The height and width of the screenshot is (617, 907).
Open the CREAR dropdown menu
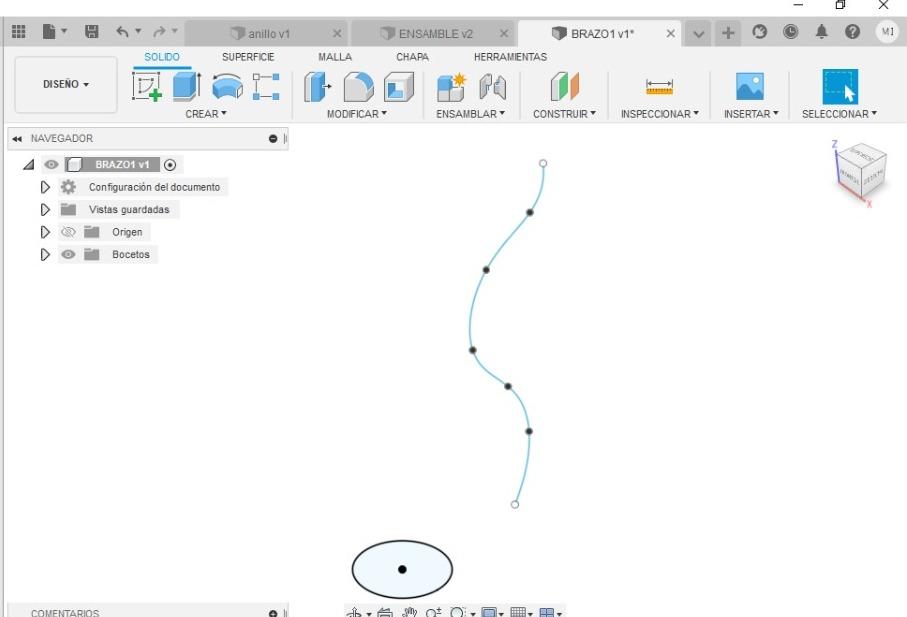click(206, 114)
